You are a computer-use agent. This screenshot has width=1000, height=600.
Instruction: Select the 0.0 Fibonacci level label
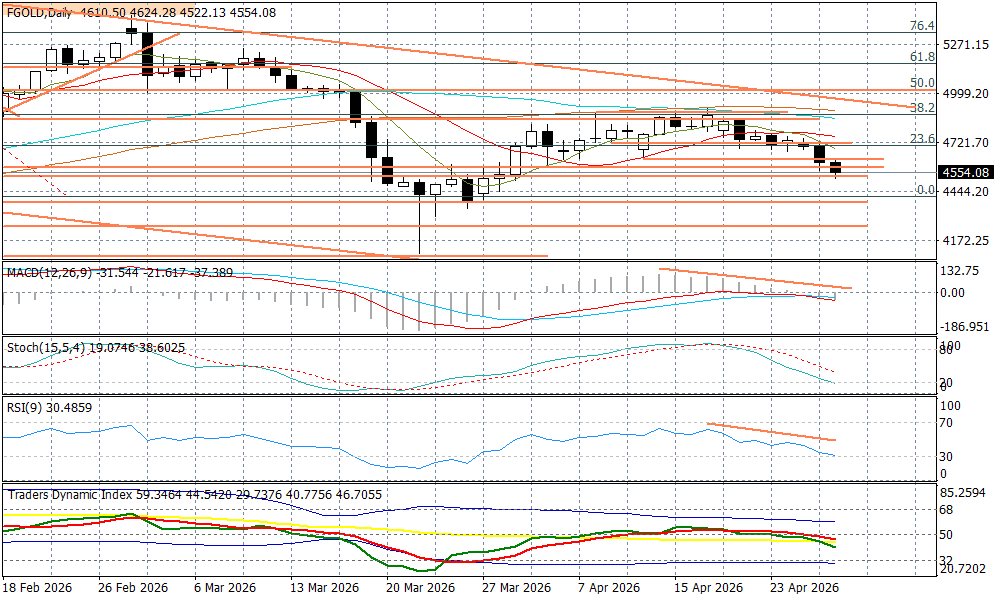[x=926, y=190]
